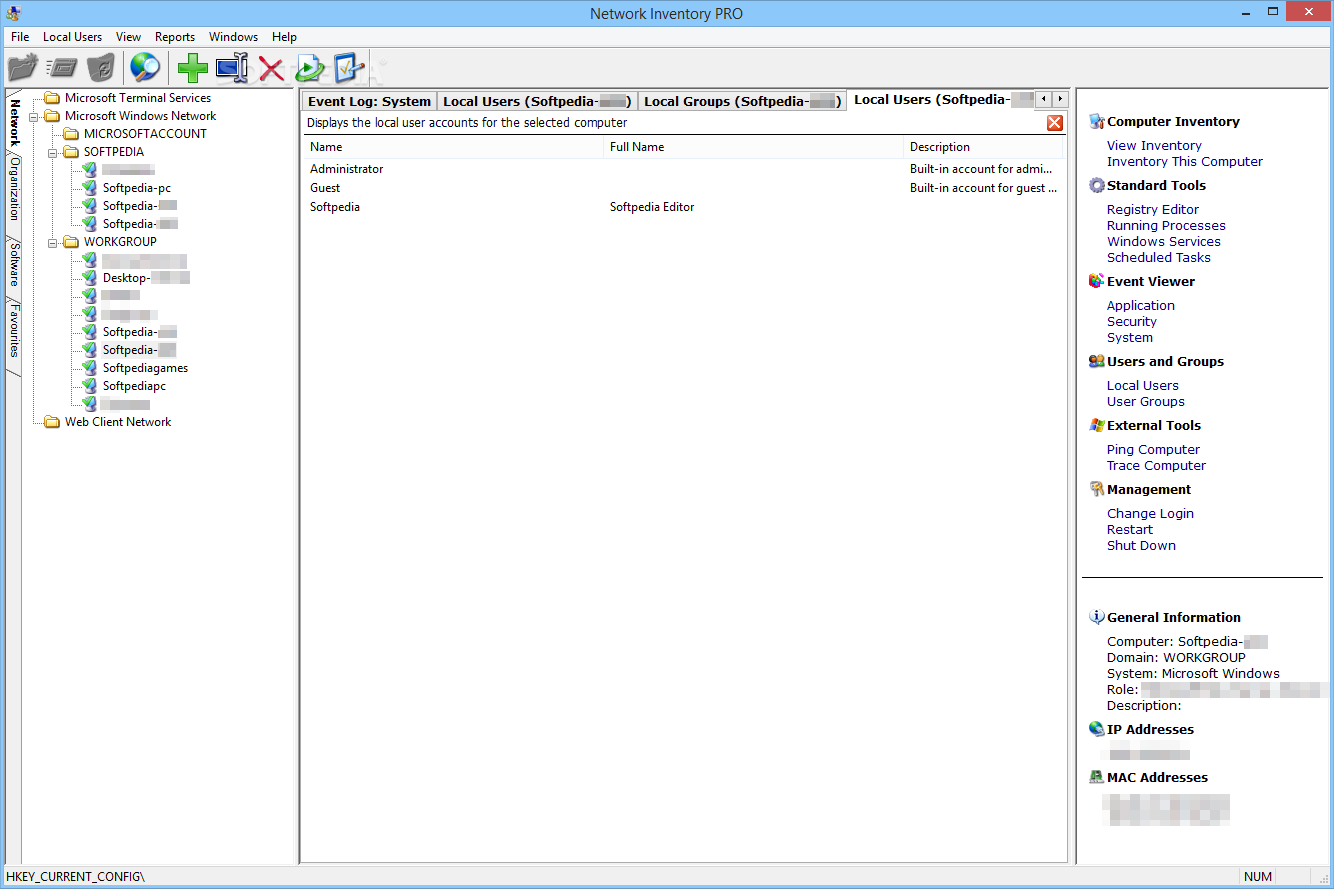
Task: Click the monitor rename computer toolbar icon
Action: coord(232,68)
